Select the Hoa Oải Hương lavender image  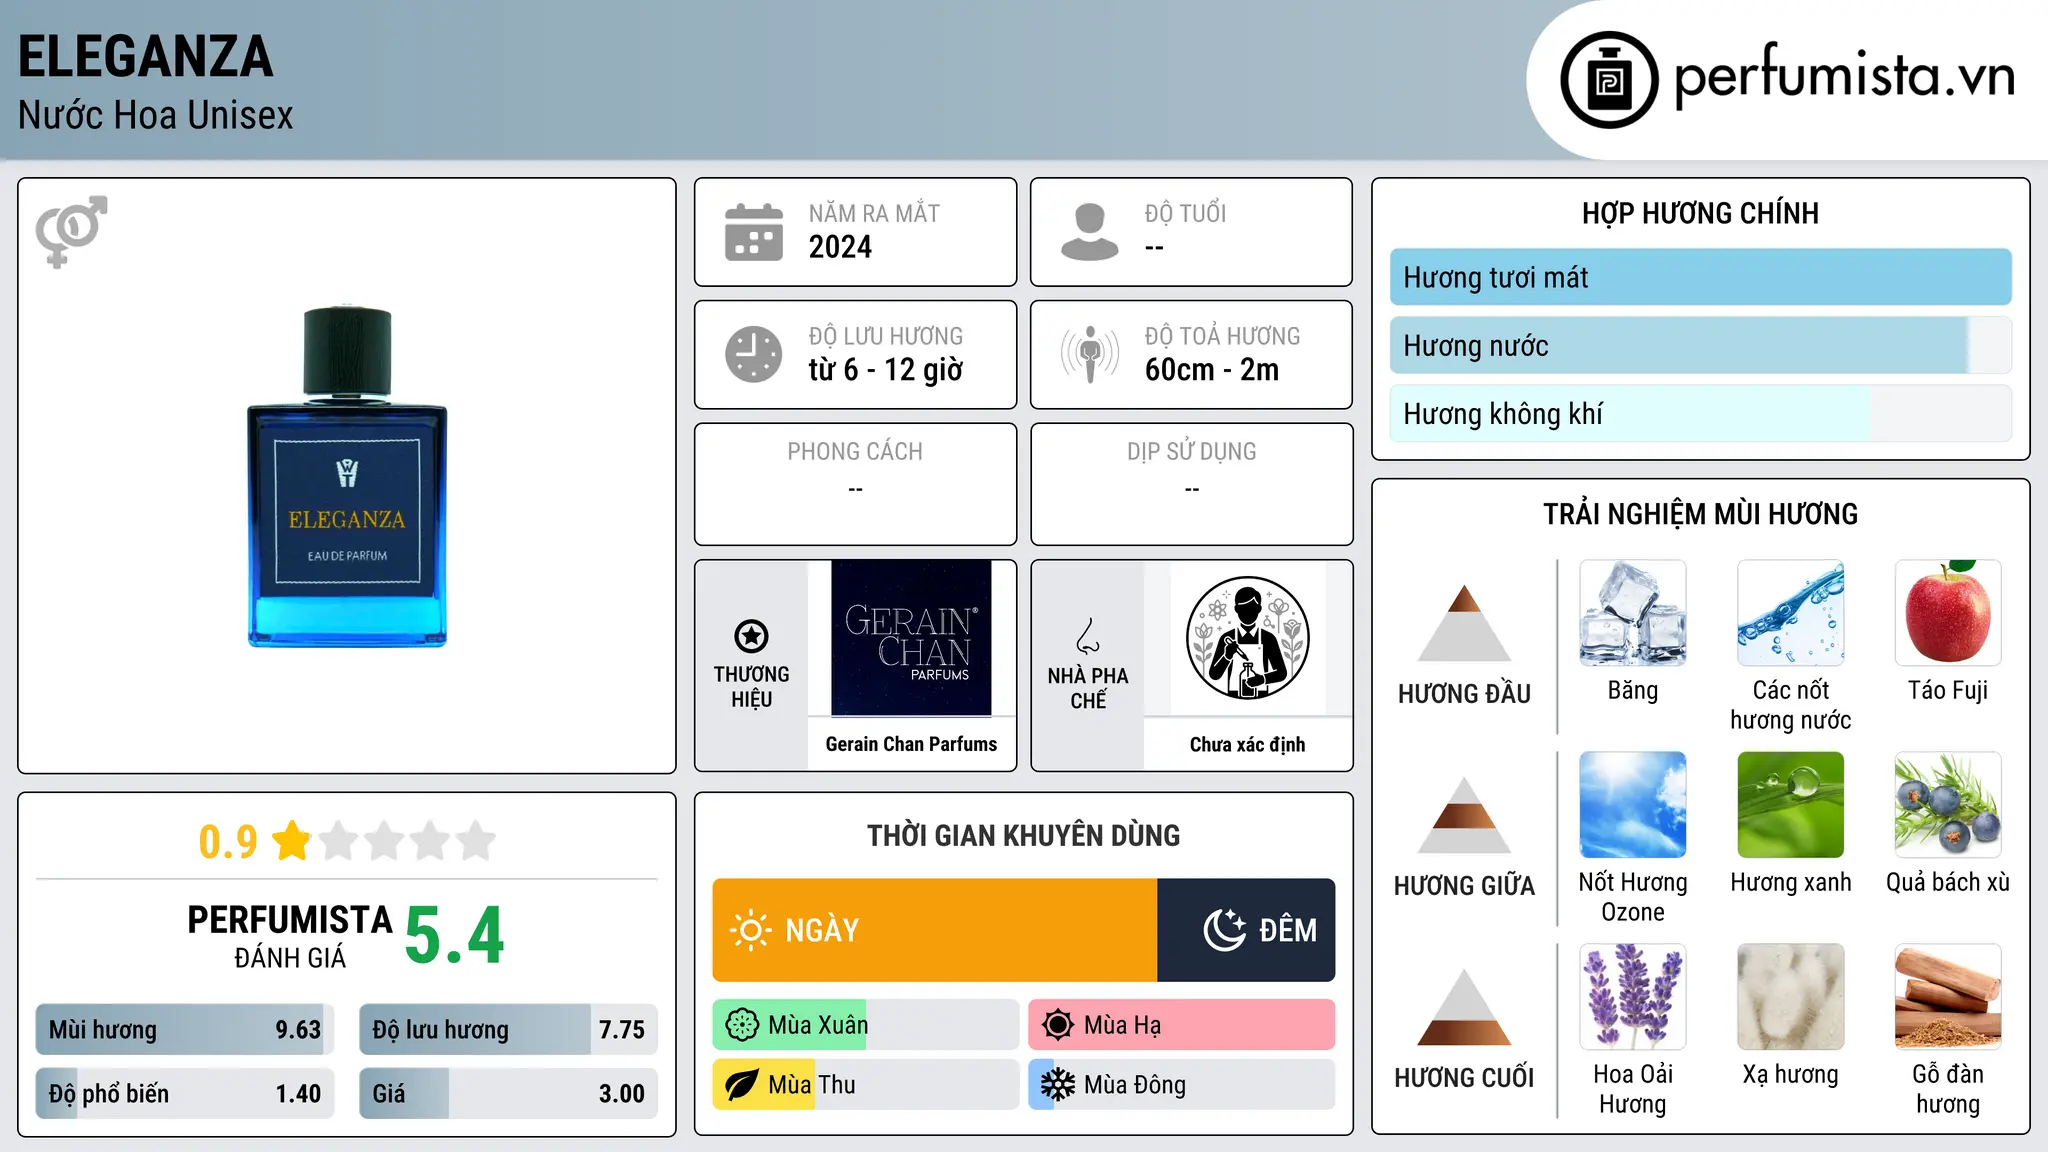pos(1632,997)
